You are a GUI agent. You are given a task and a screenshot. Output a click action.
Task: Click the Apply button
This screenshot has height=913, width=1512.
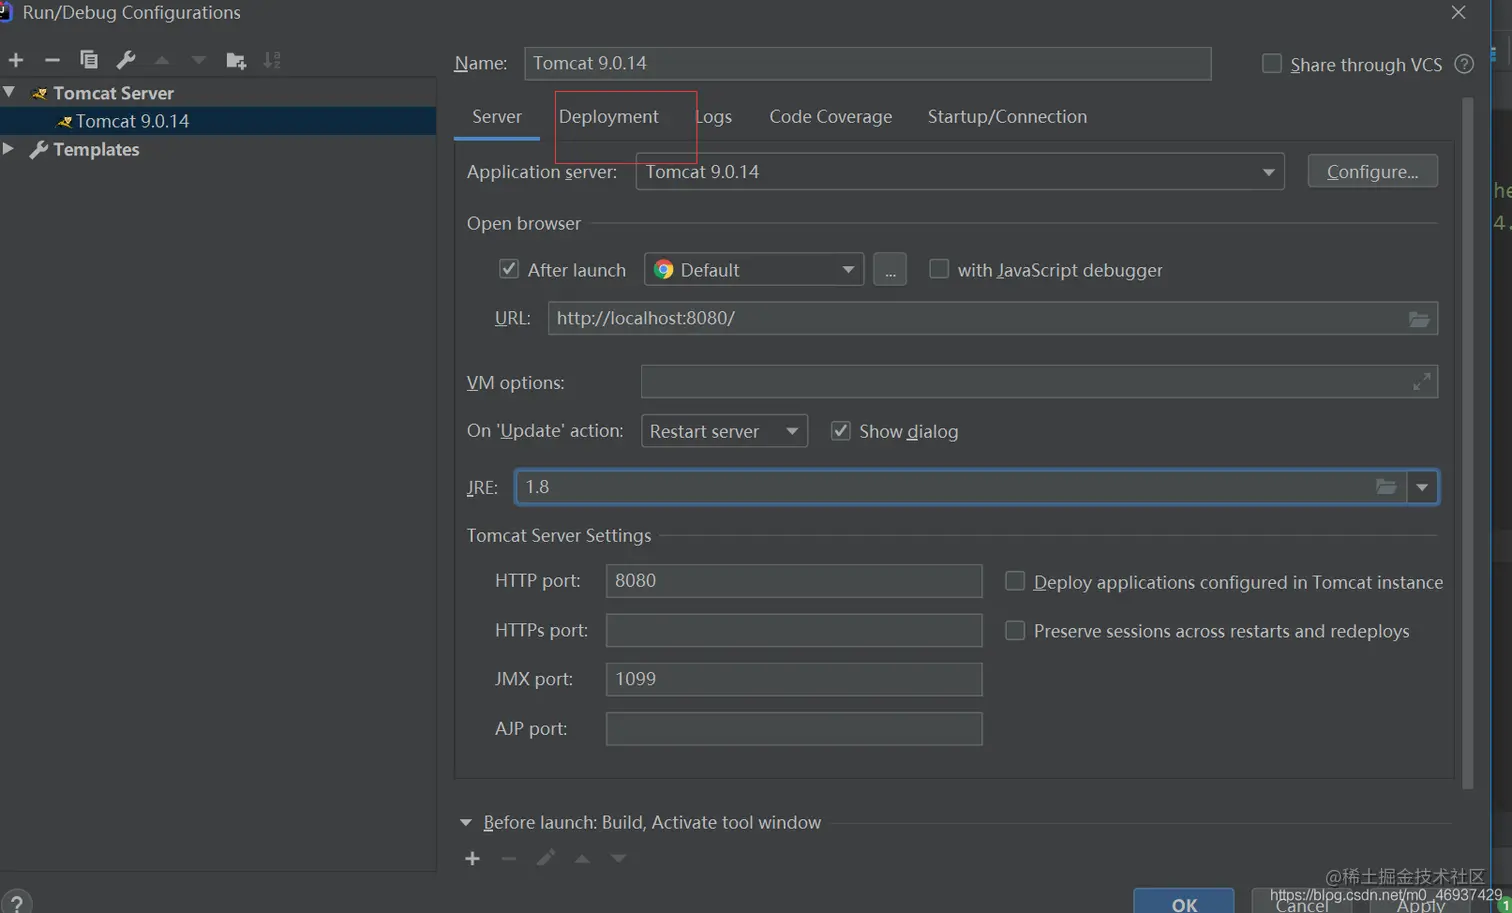[x=1421, y=903]
